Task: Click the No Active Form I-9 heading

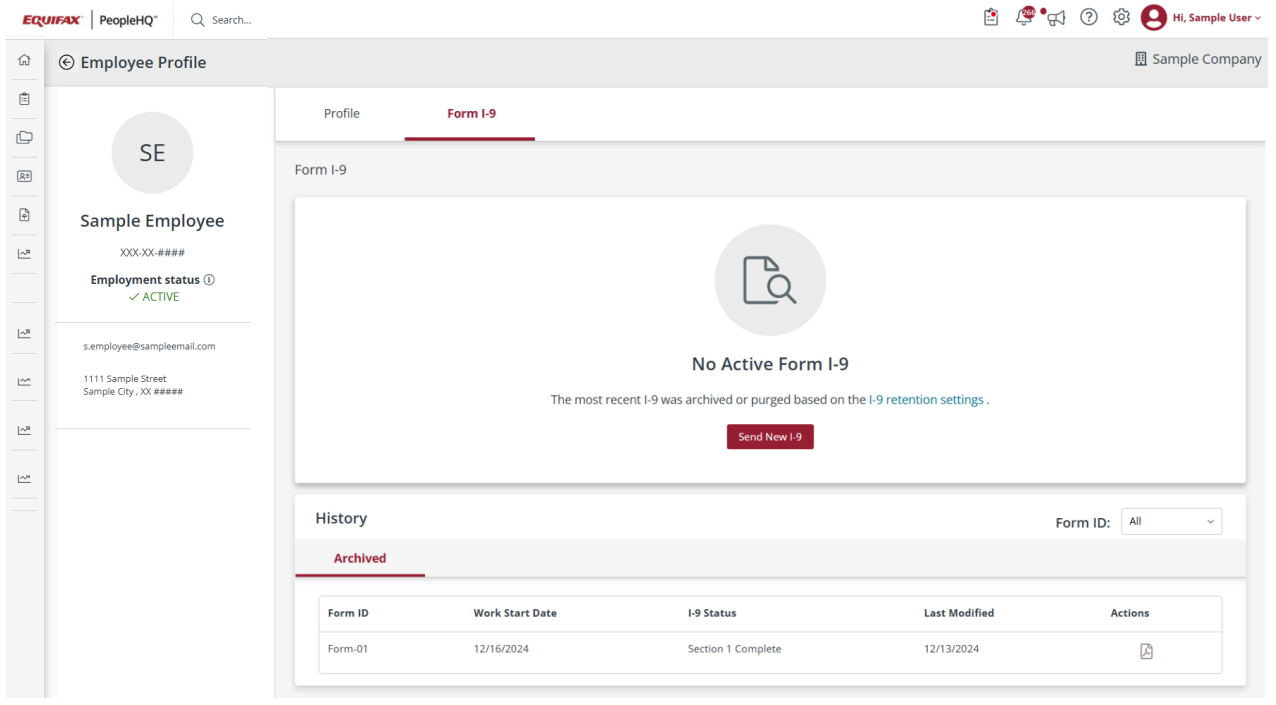Action: click(770, 364)
